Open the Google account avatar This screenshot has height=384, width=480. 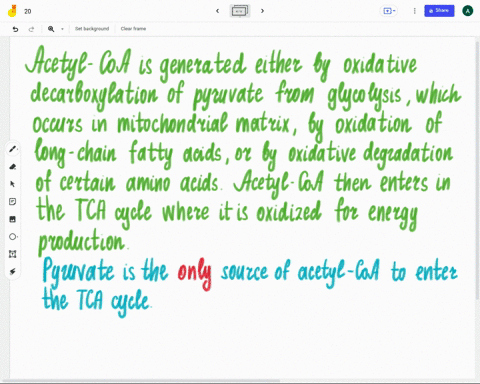click(x=467, y=11)
